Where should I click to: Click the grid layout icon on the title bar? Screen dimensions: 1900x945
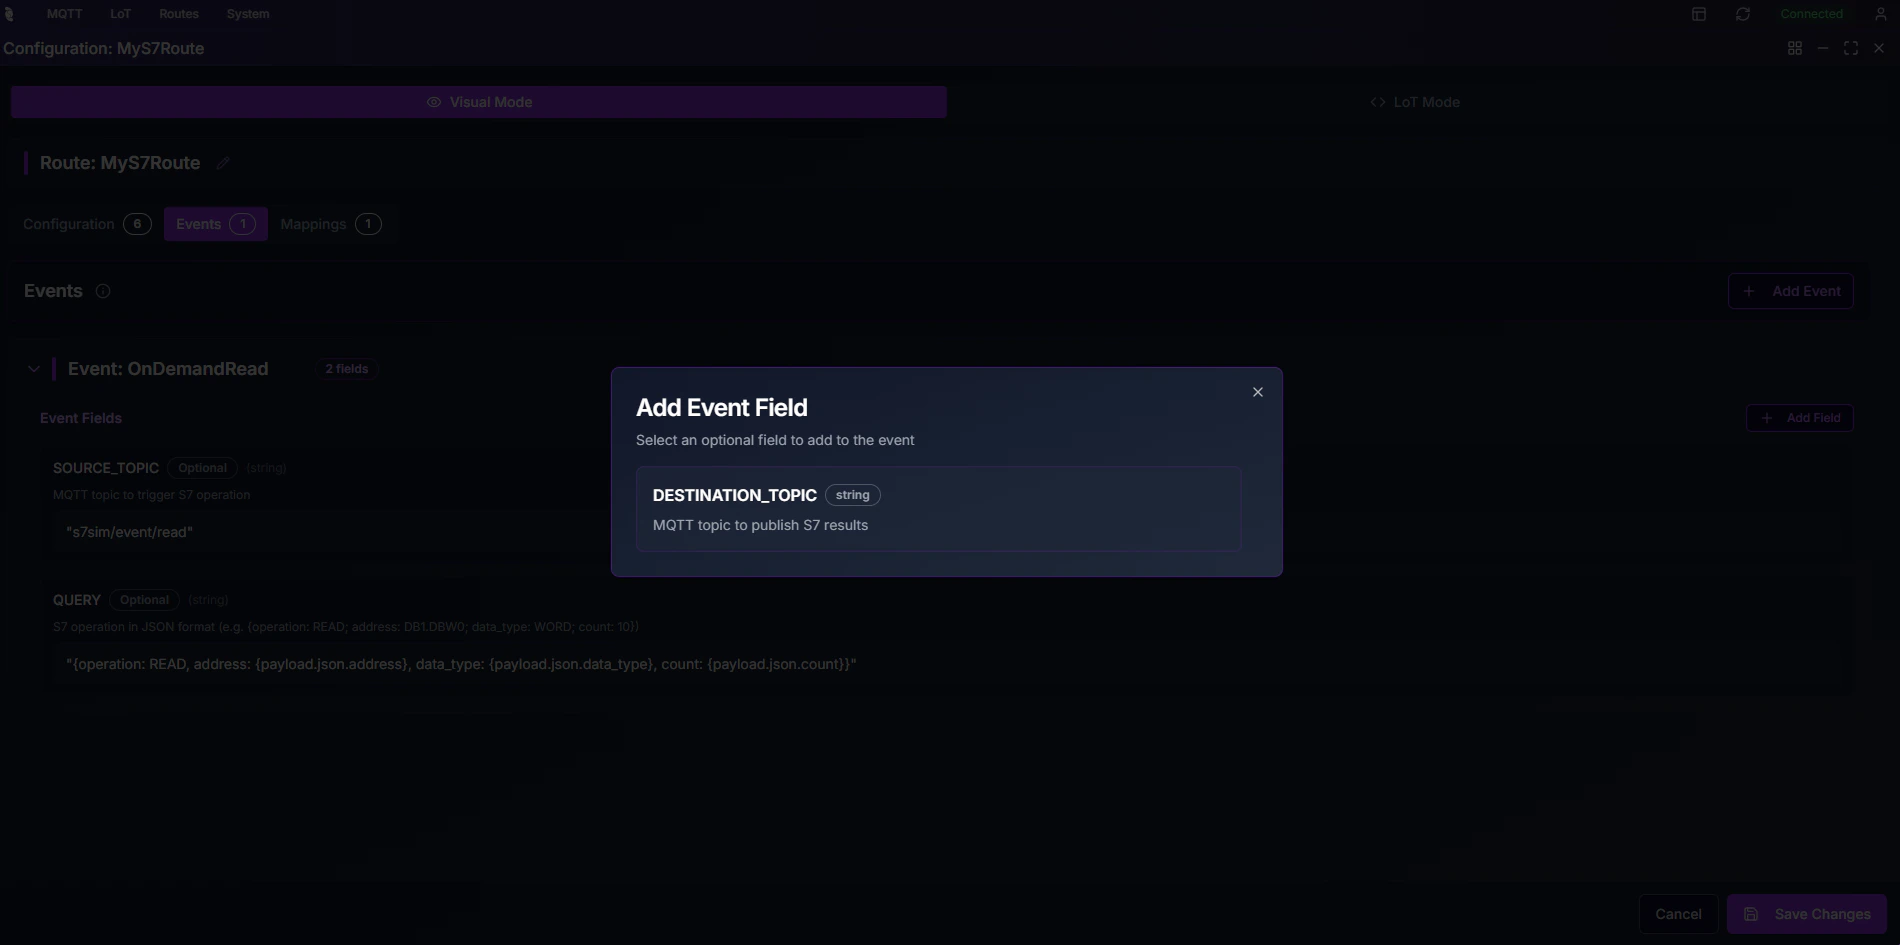pos(1794,47)
